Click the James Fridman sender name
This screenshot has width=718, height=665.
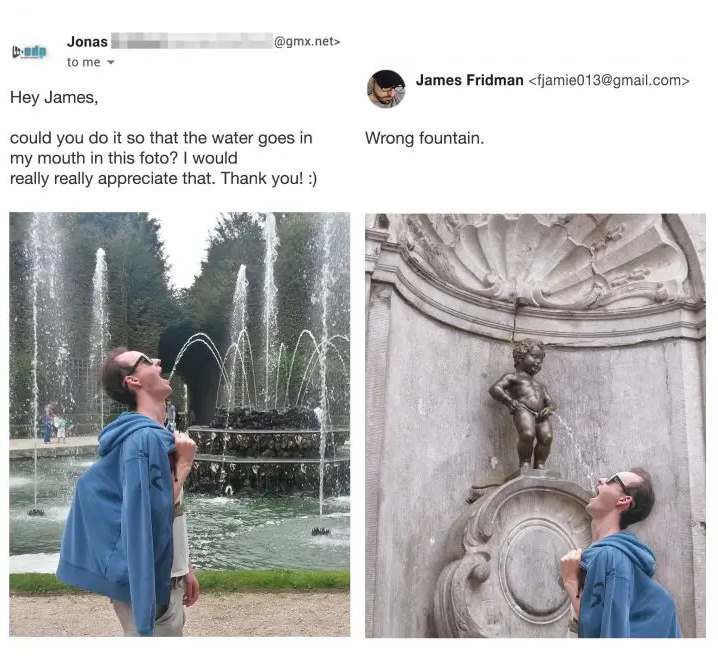(x=469, y=80)
